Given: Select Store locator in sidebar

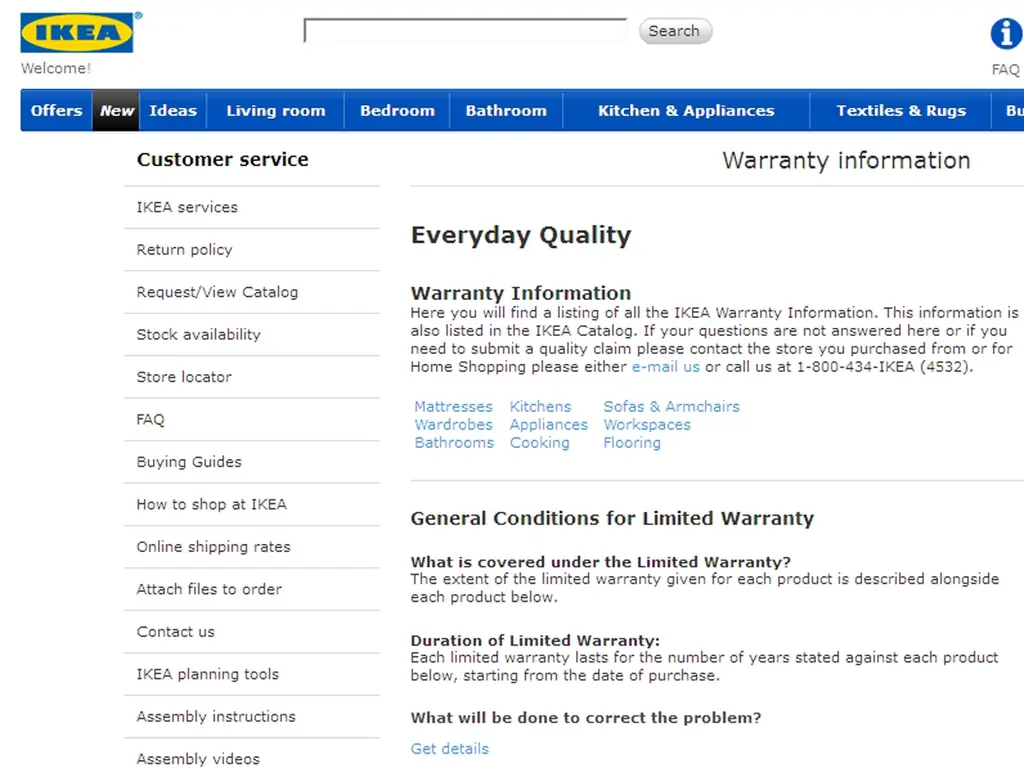Looking at the screenshot, I should pos(184,377).
